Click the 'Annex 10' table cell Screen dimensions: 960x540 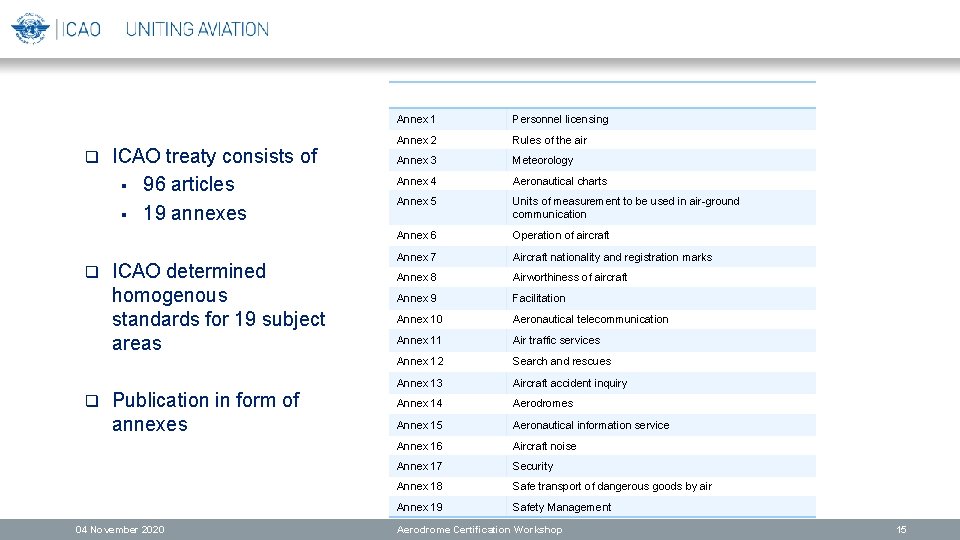pos(448,319)
